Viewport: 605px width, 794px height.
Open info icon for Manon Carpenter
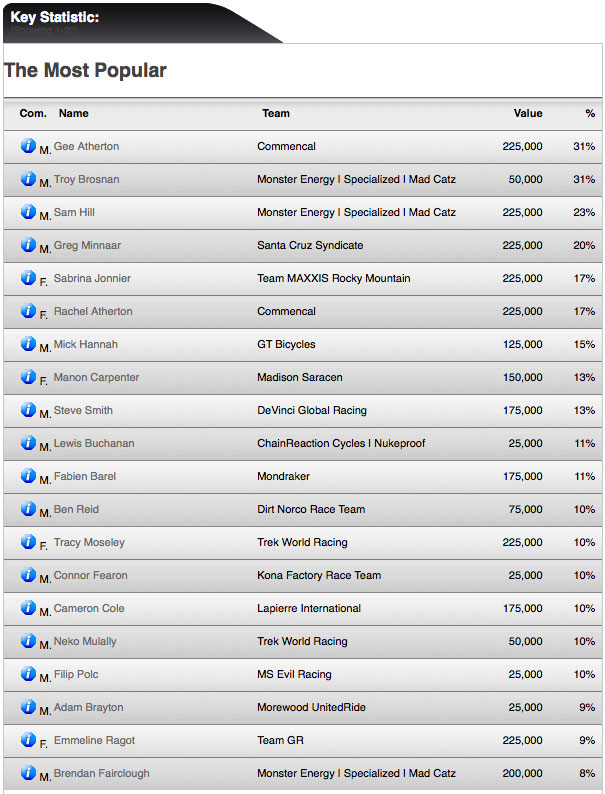coord(28,377)
